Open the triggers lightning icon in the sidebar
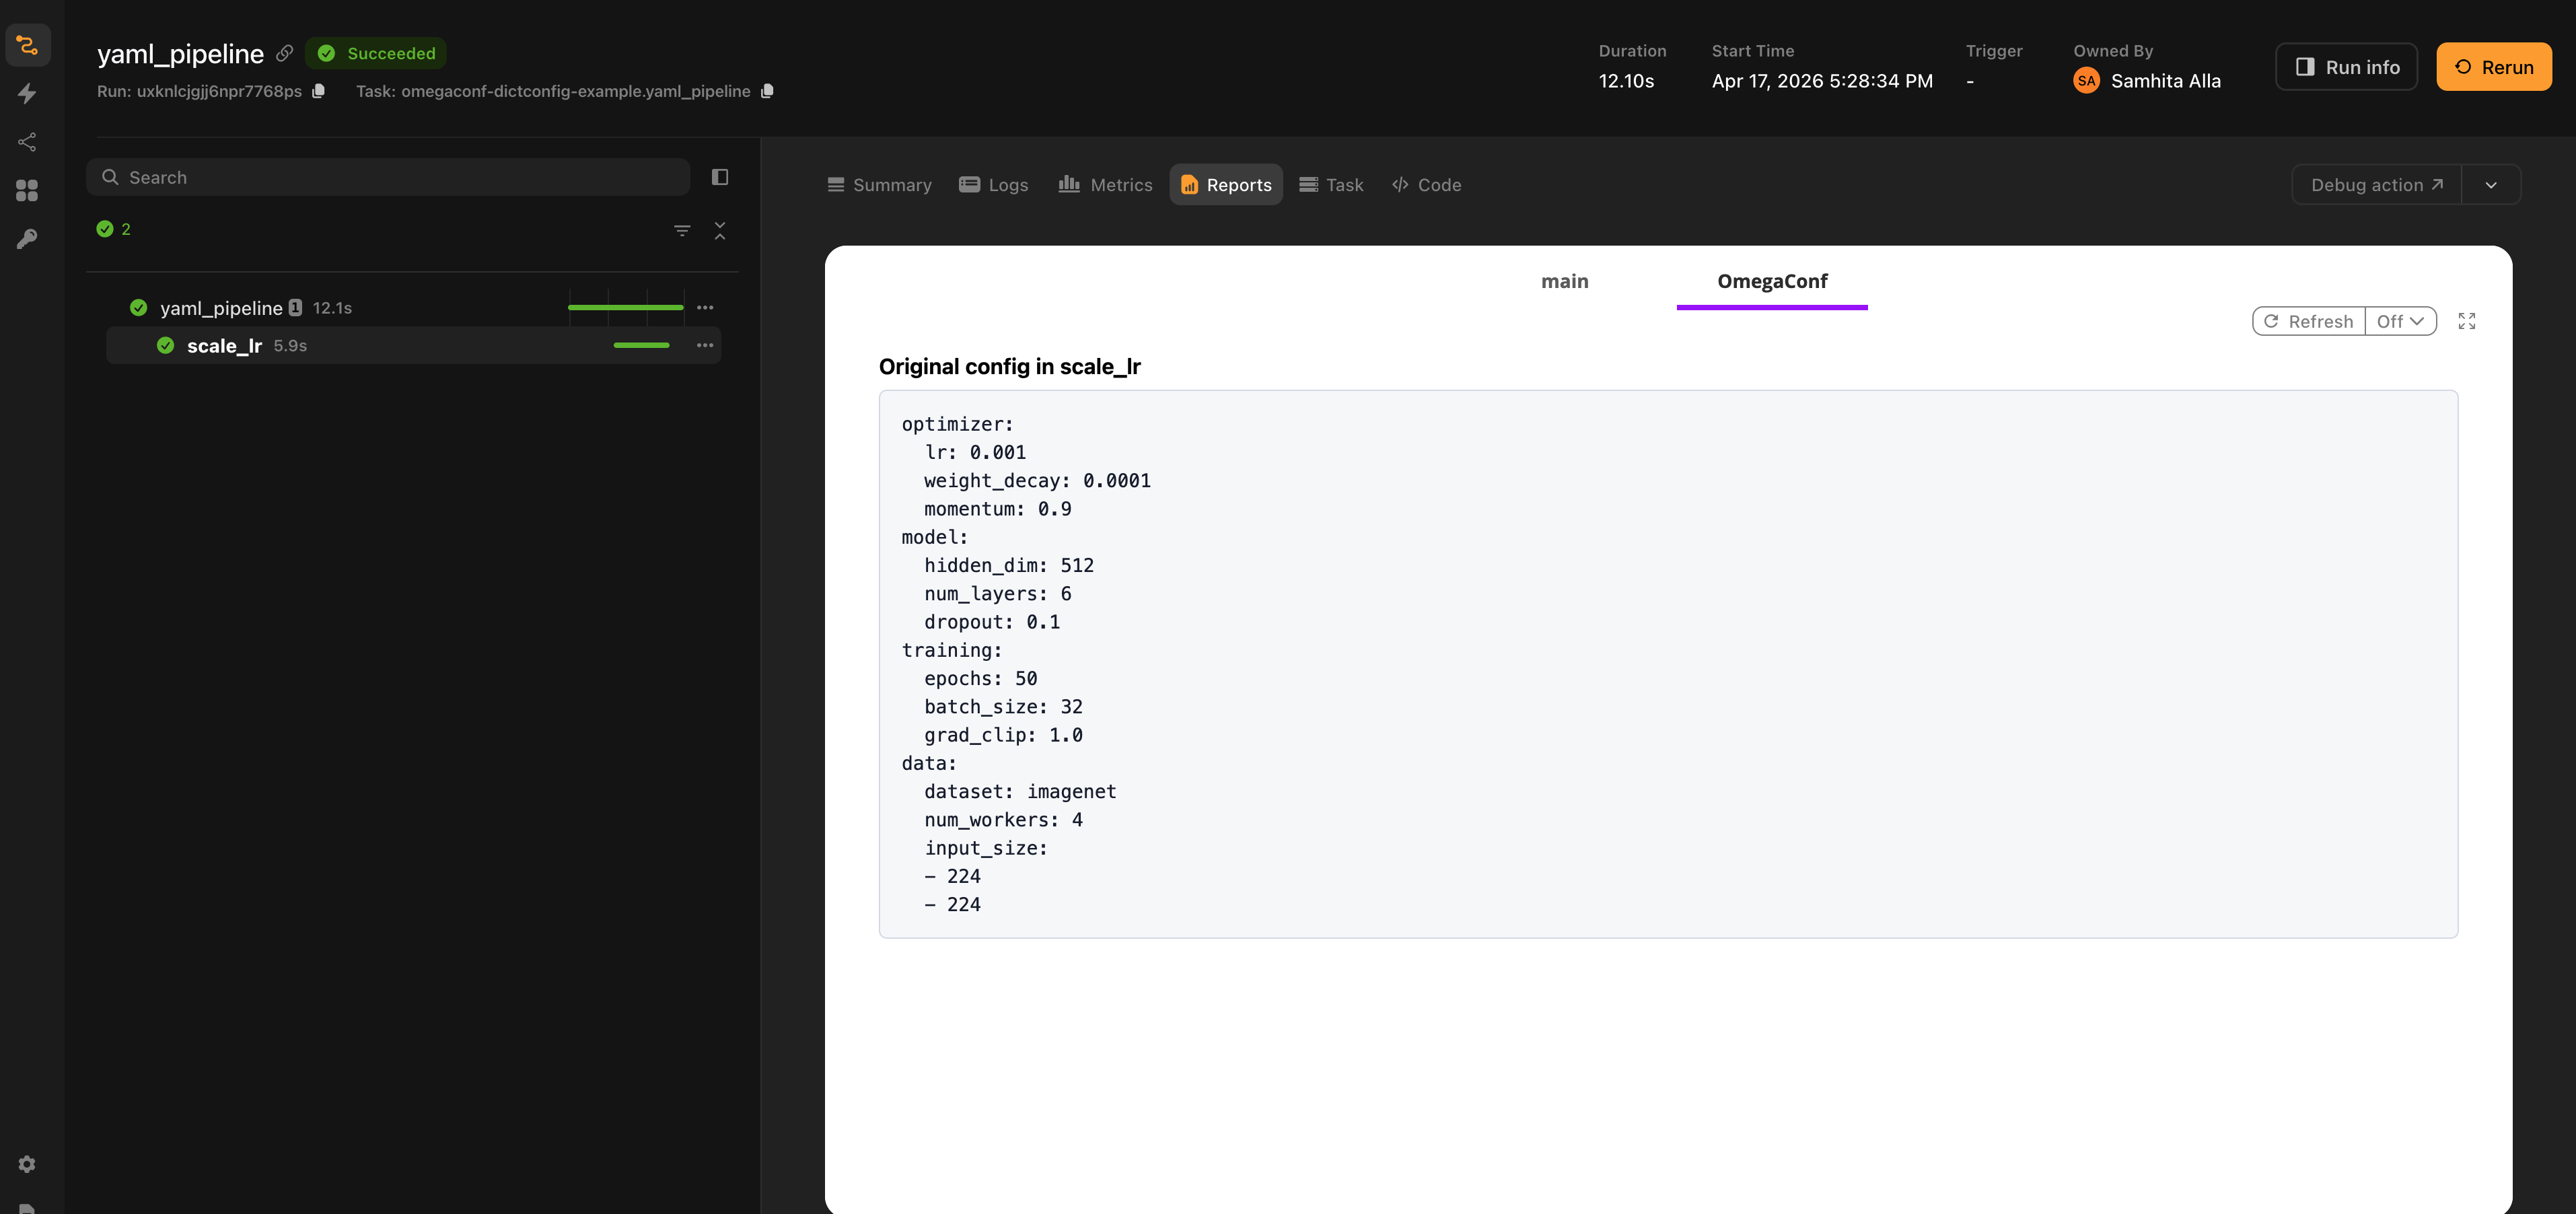Viewport: 2576px width, 1214px height. pos(27,93)
